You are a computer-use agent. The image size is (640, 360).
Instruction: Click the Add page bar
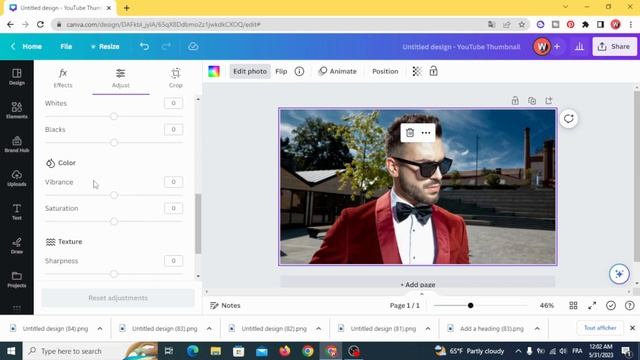pos(418,282)
